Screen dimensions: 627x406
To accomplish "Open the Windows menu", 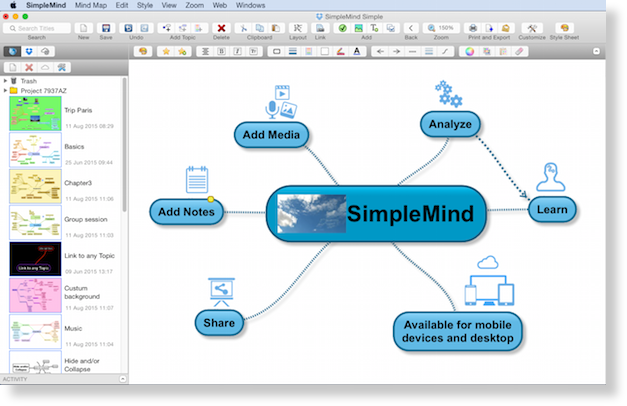I will [x=250, y=5].
